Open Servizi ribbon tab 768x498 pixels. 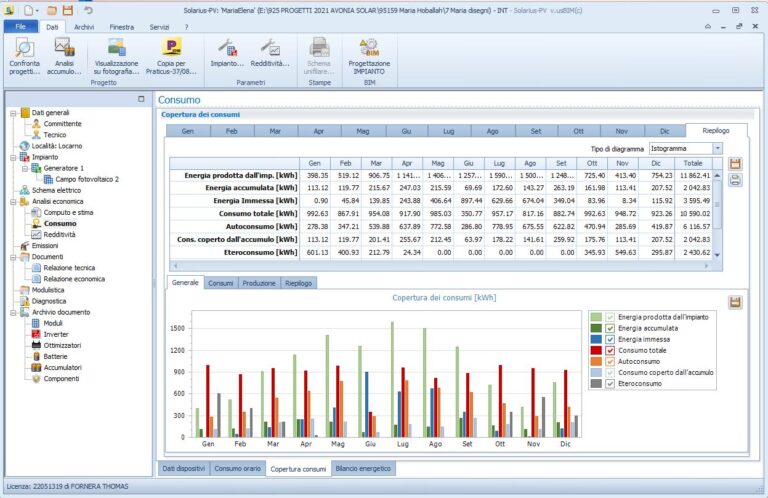[x=159, y=27]
